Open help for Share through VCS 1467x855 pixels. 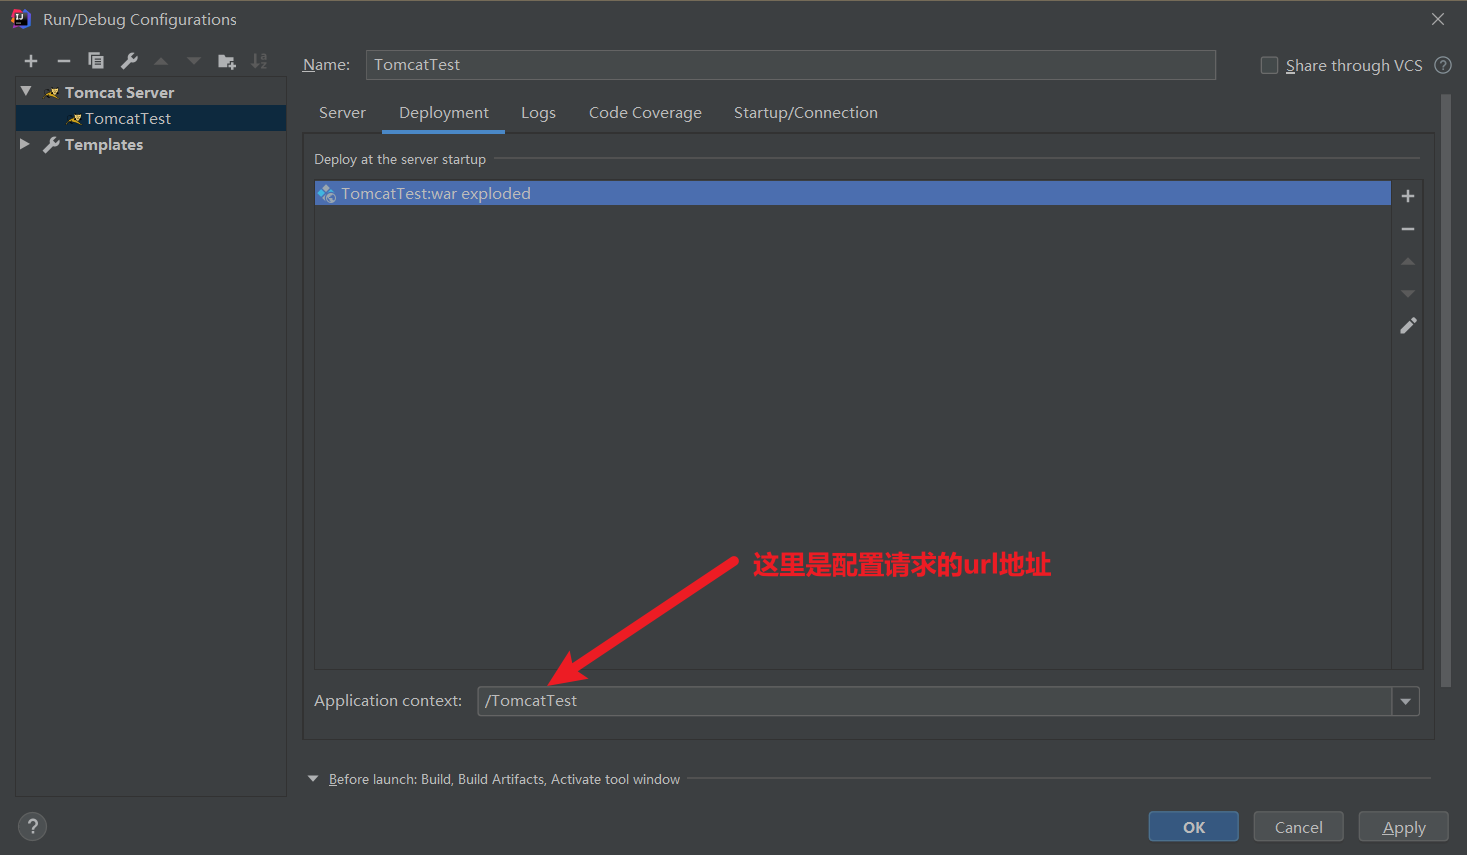click(x=1443, y=65)
